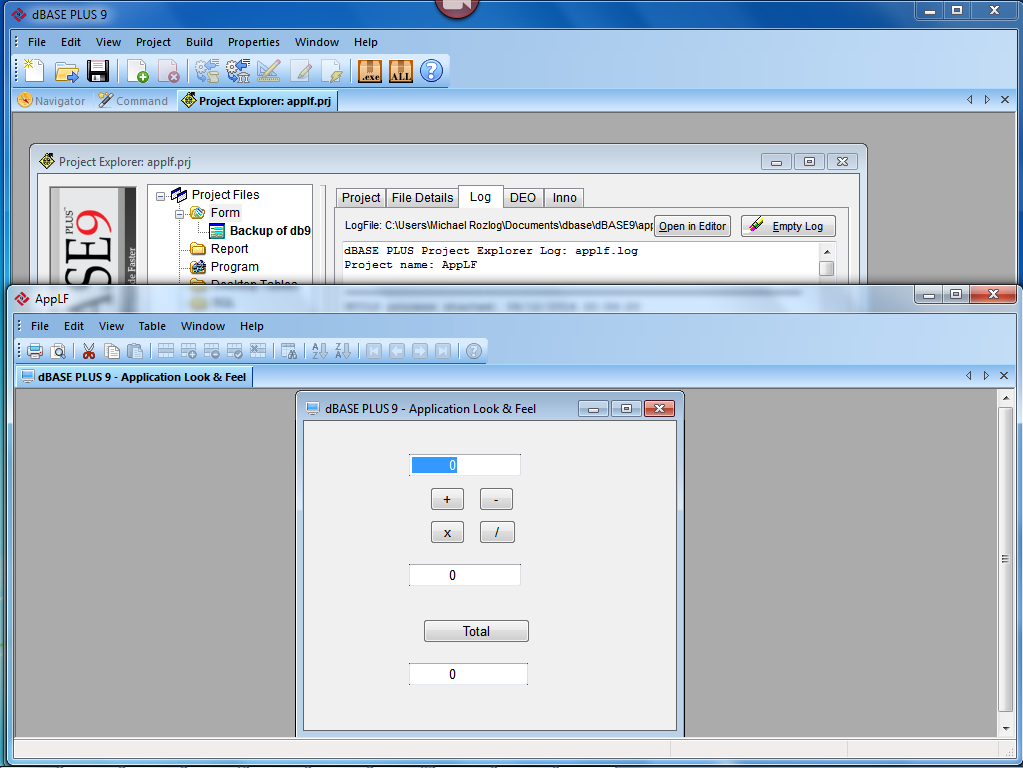This screenshot has height=768, width=1023.
Task: Click the divide (/) operator button
Action: 497,532
